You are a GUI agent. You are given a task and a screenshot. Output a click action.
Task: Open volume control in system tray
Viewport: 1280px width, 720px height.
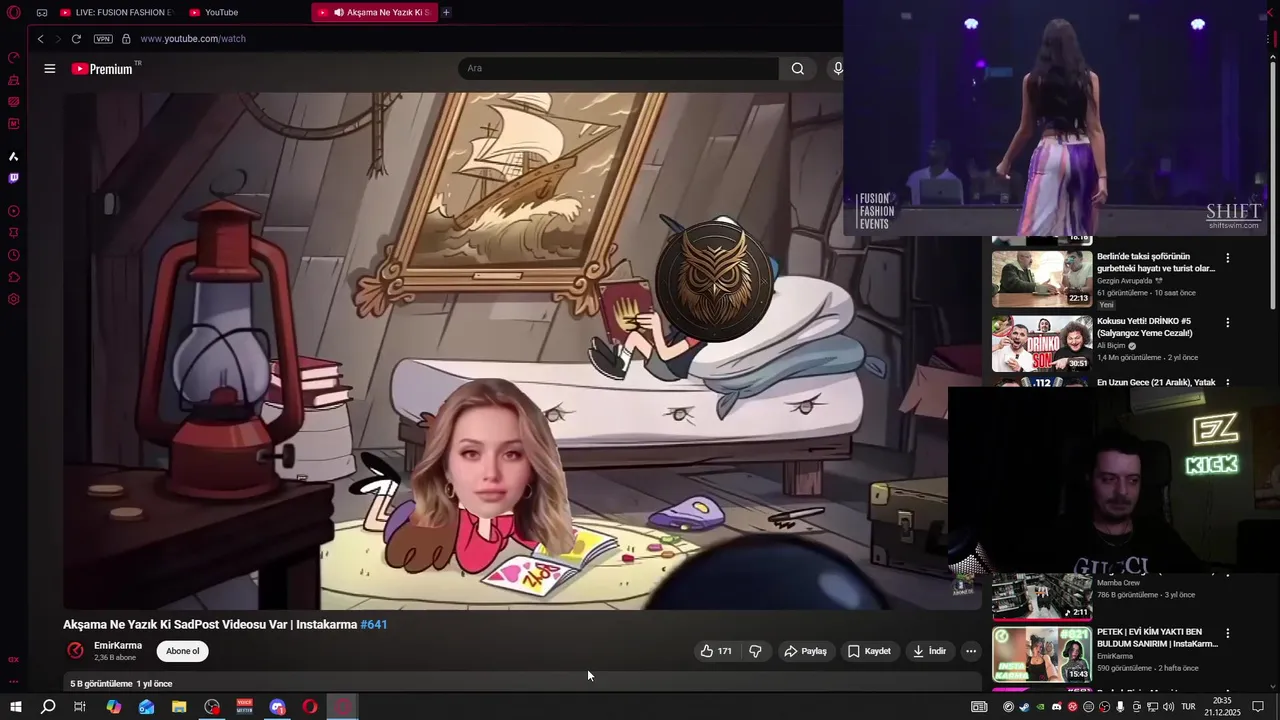[x=1168, y=707]
